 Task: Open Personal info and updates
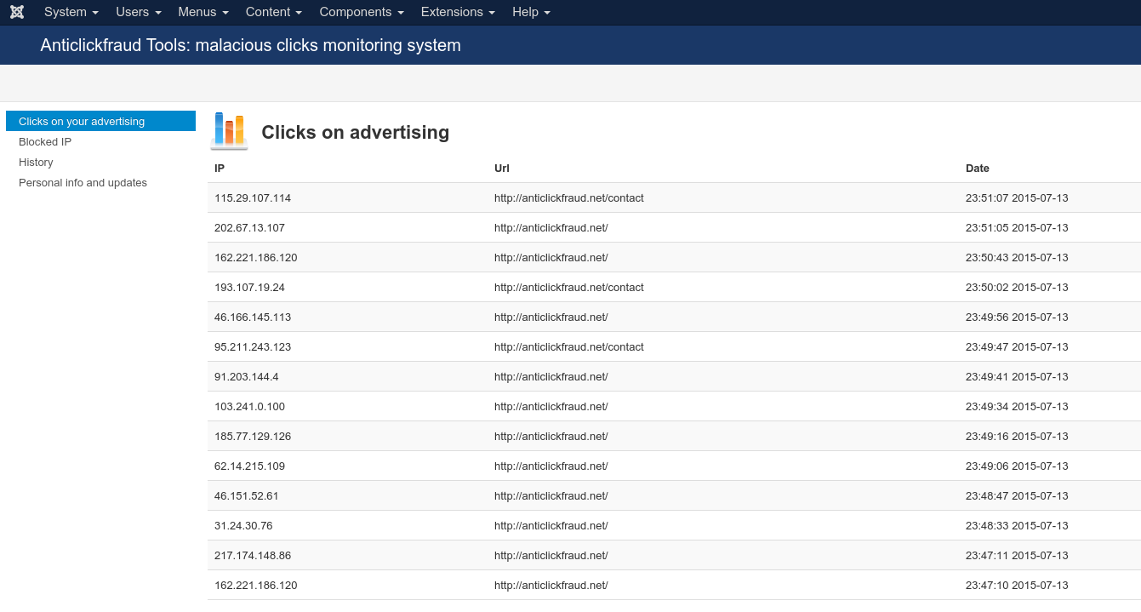pyautogui.click(x=83, y=183)
